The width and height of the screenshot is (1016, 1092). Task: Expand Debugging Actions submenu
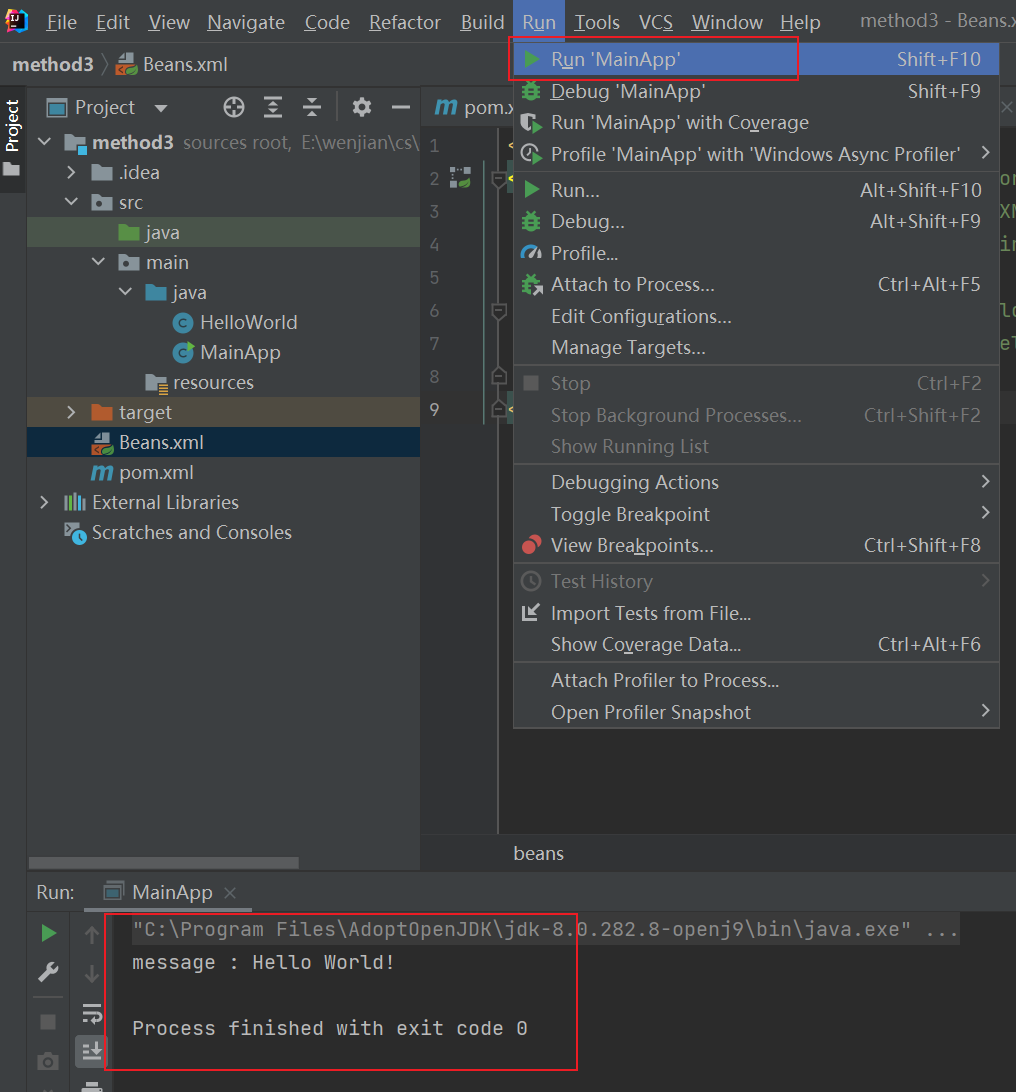tap(756, 482)
